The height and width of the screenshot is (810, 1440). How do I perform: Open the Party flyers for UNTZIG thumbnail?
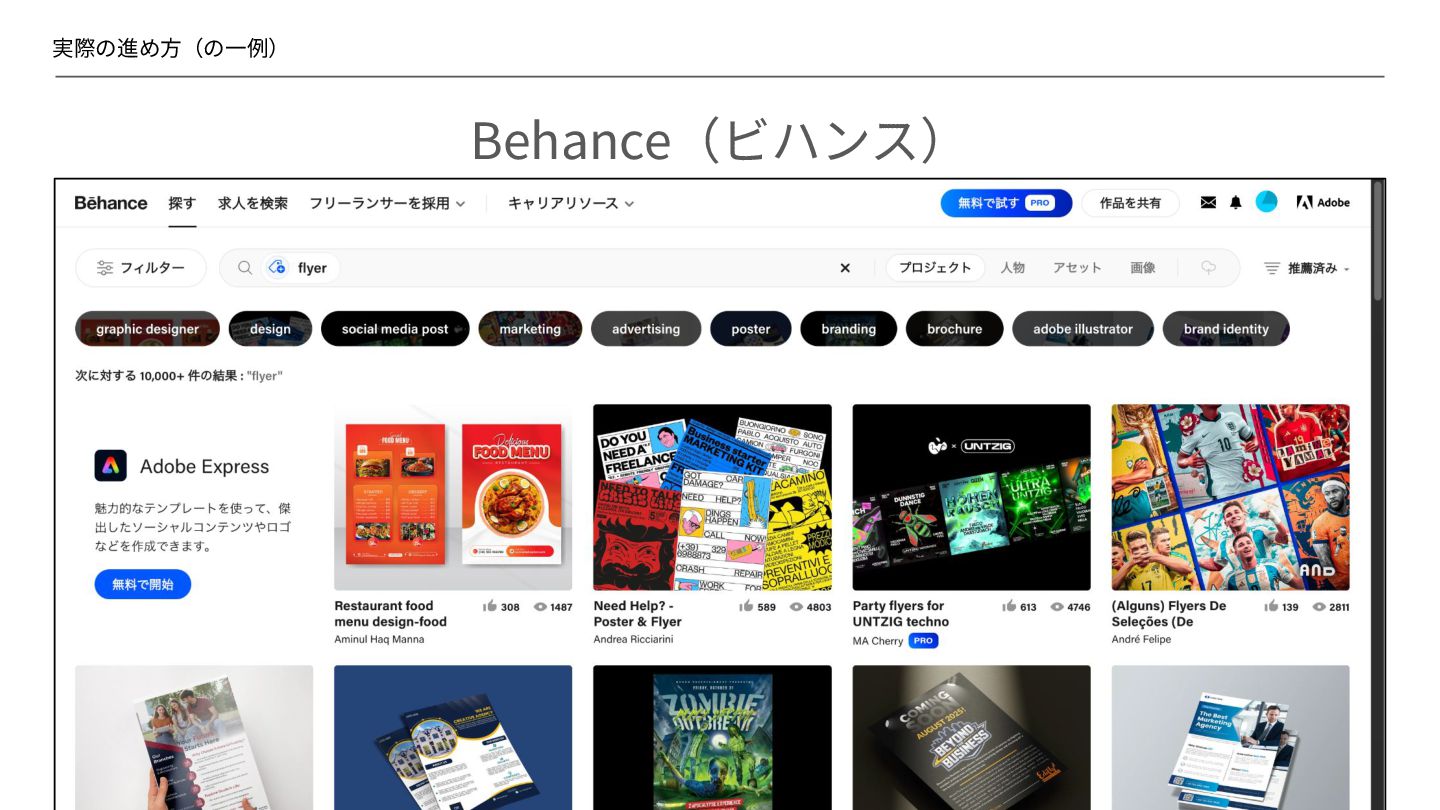[x=971, y=497]
